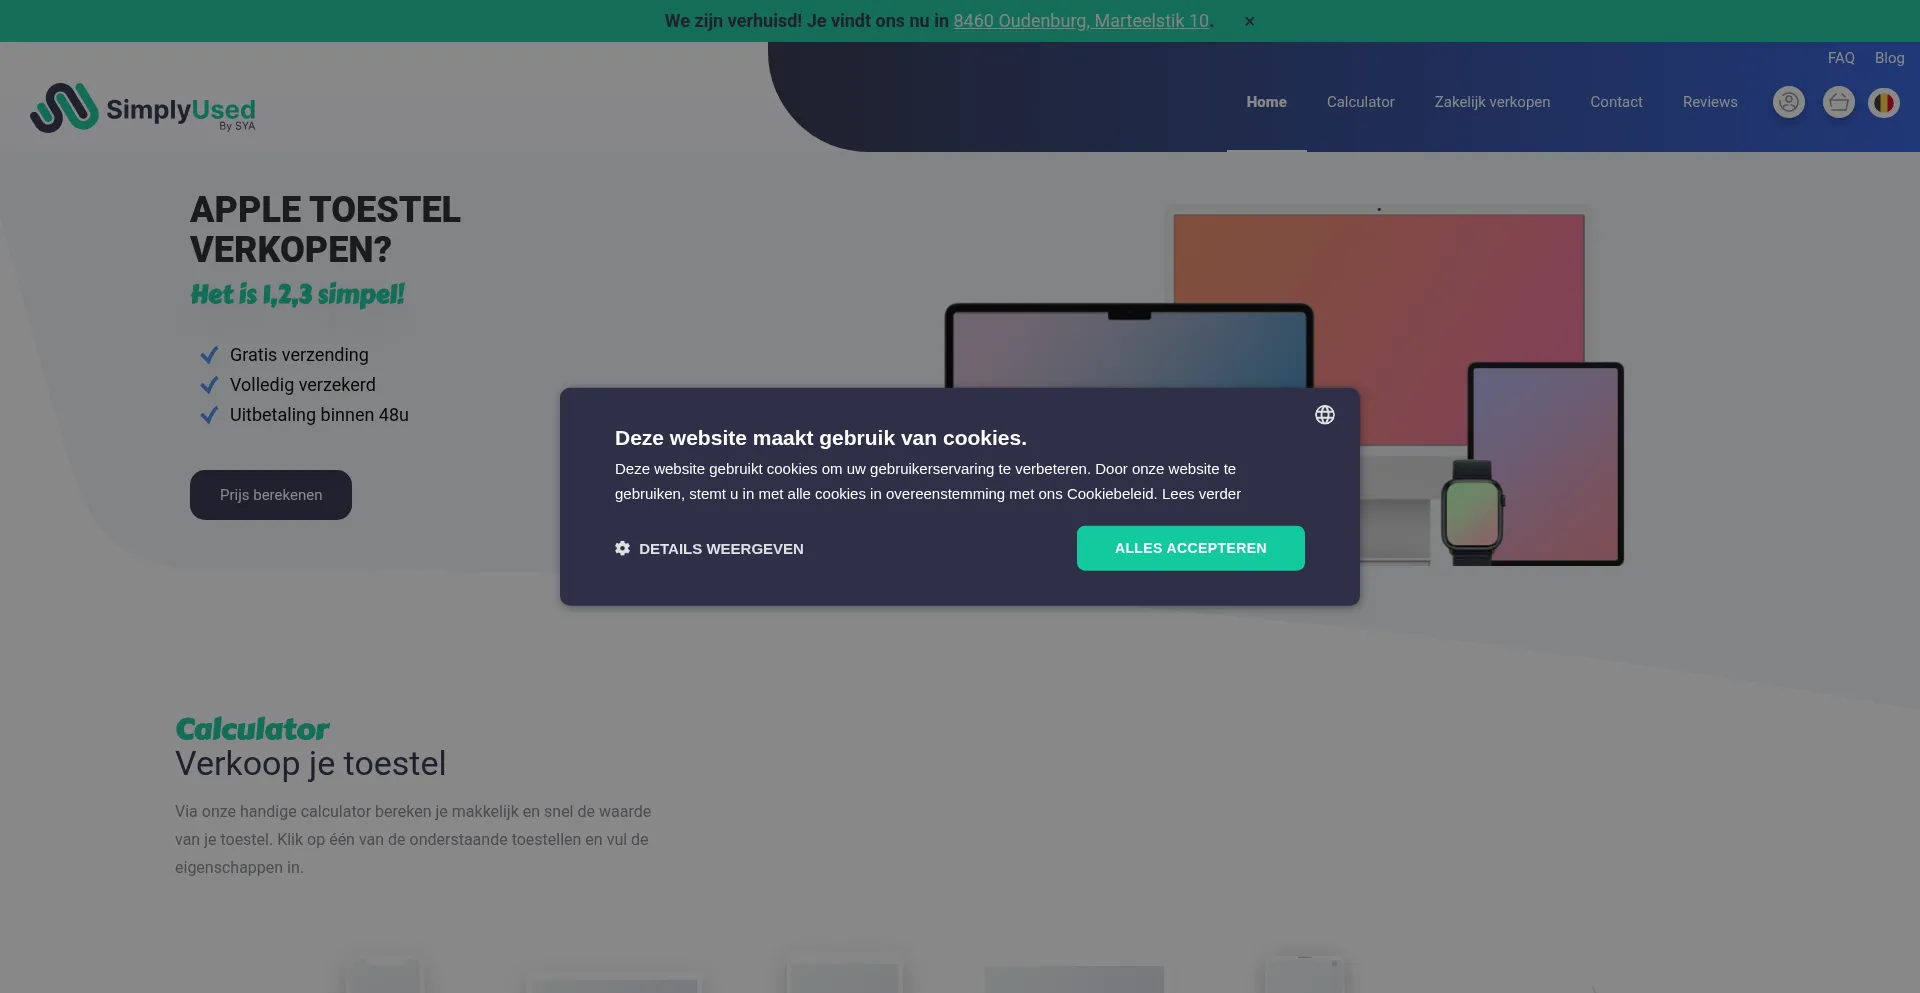Open the shopping basket icon

pyautogui.click(x=1838, y=102)
